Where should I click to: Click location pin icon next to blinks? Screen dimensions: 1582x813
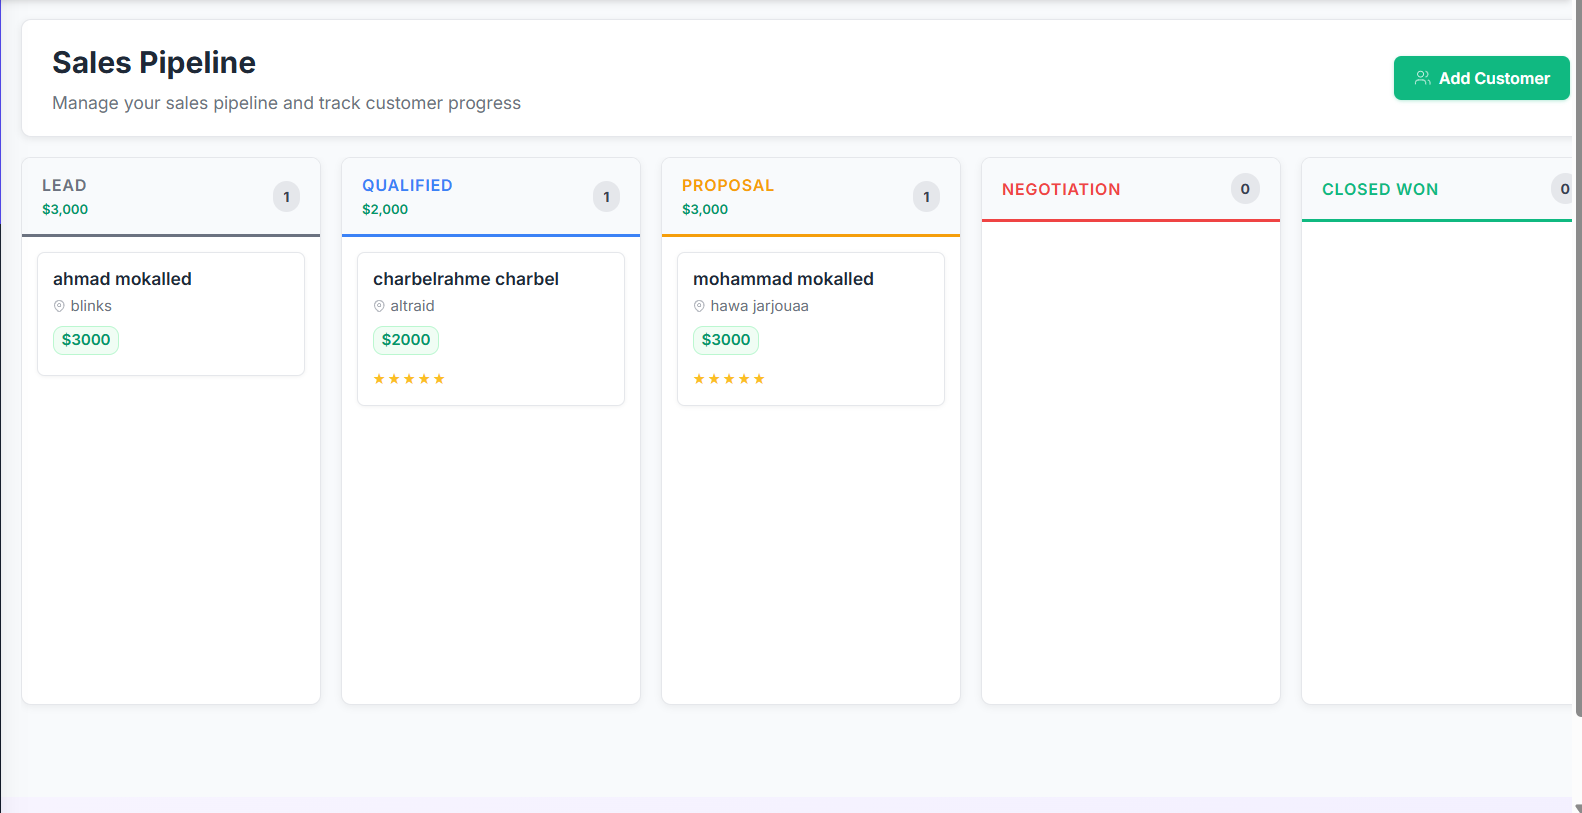tap(59, 306)
